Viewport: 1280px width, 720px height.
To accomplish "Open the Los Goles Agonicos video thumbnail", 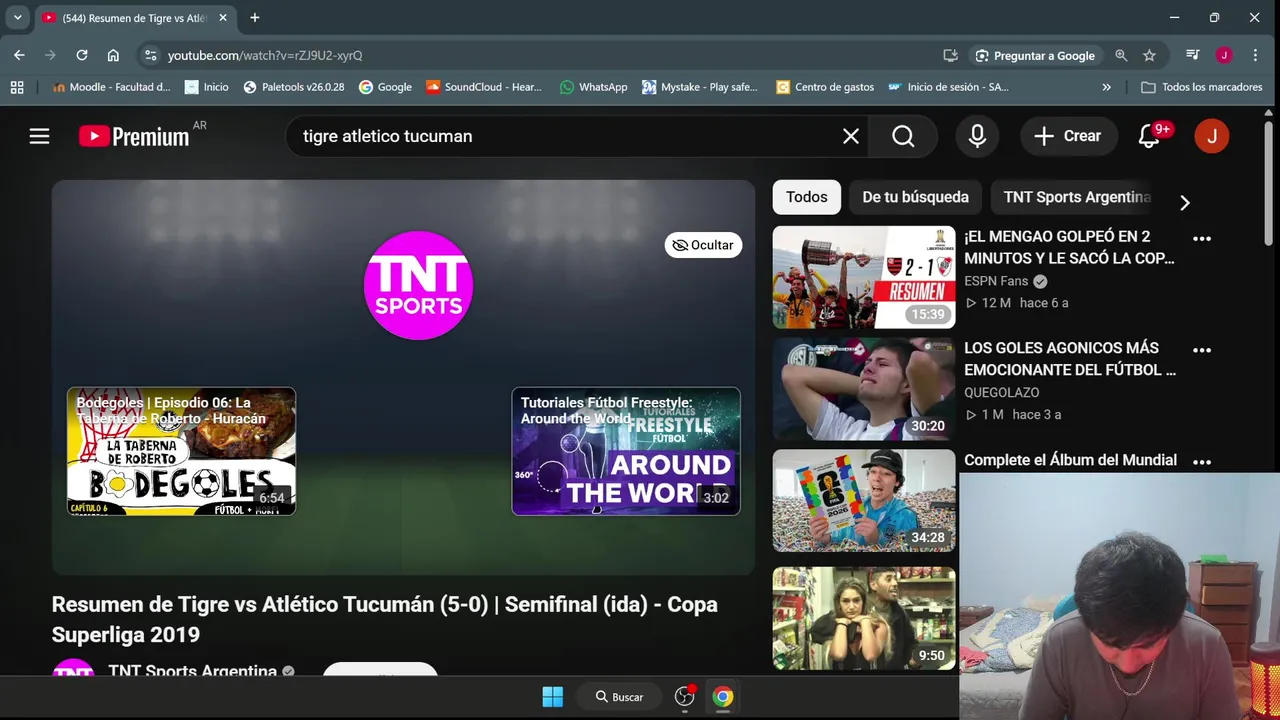I will [x=864, y=389].
